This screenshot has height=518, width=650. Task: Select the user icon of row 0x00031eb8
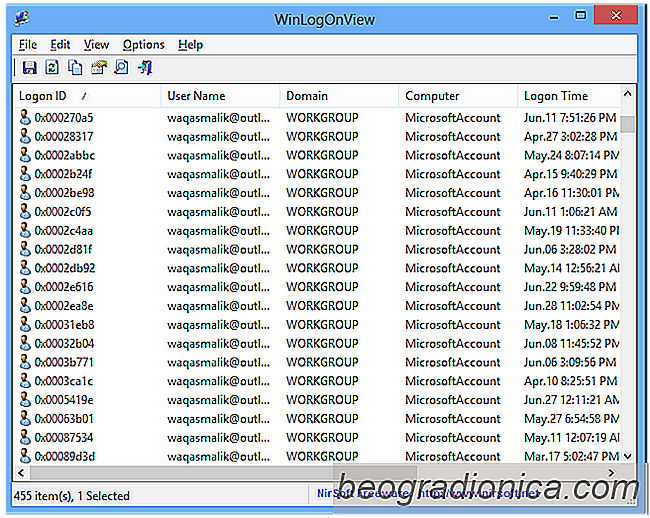click(x=25, y=324)
